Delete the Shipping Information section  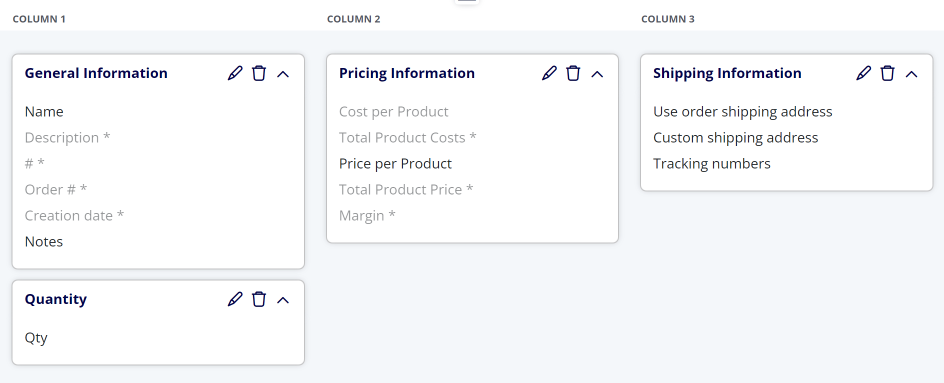pyautogui.click(x=887, y=73)
